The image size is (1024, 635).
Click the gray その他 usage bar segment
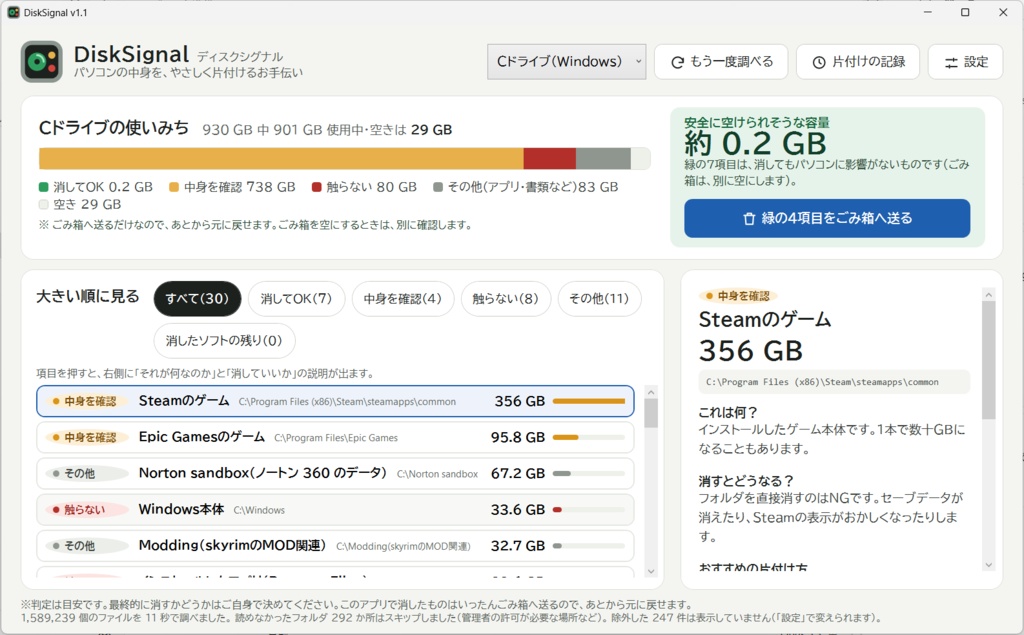603,159
